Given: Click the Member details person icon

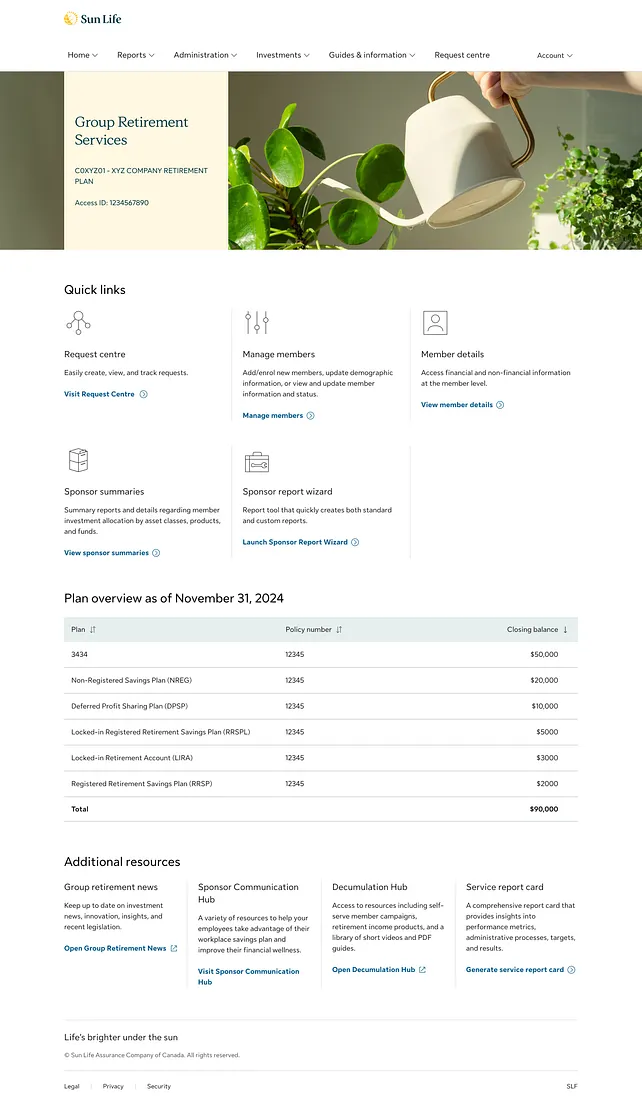Looking at the screenshot, I should click(x=435, y=323).
